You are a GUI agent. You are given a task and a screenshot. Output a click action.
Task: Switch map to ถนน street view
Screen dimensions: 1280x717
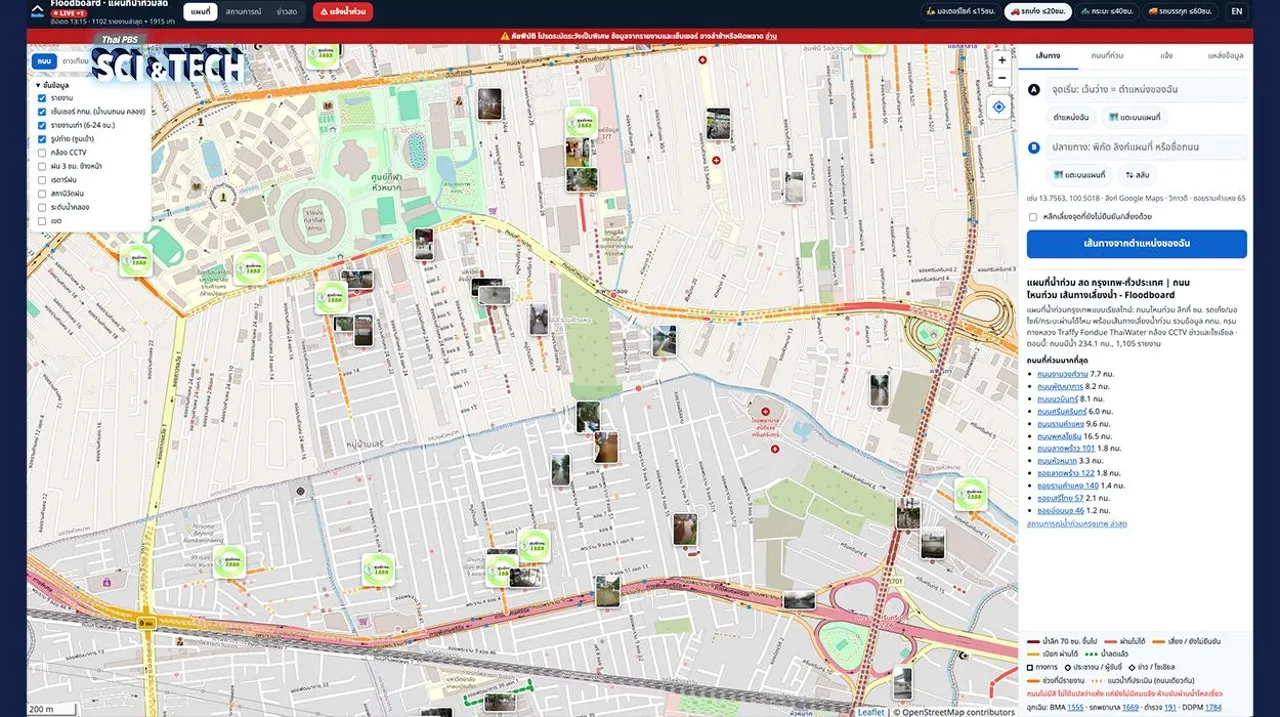(44, 61)
